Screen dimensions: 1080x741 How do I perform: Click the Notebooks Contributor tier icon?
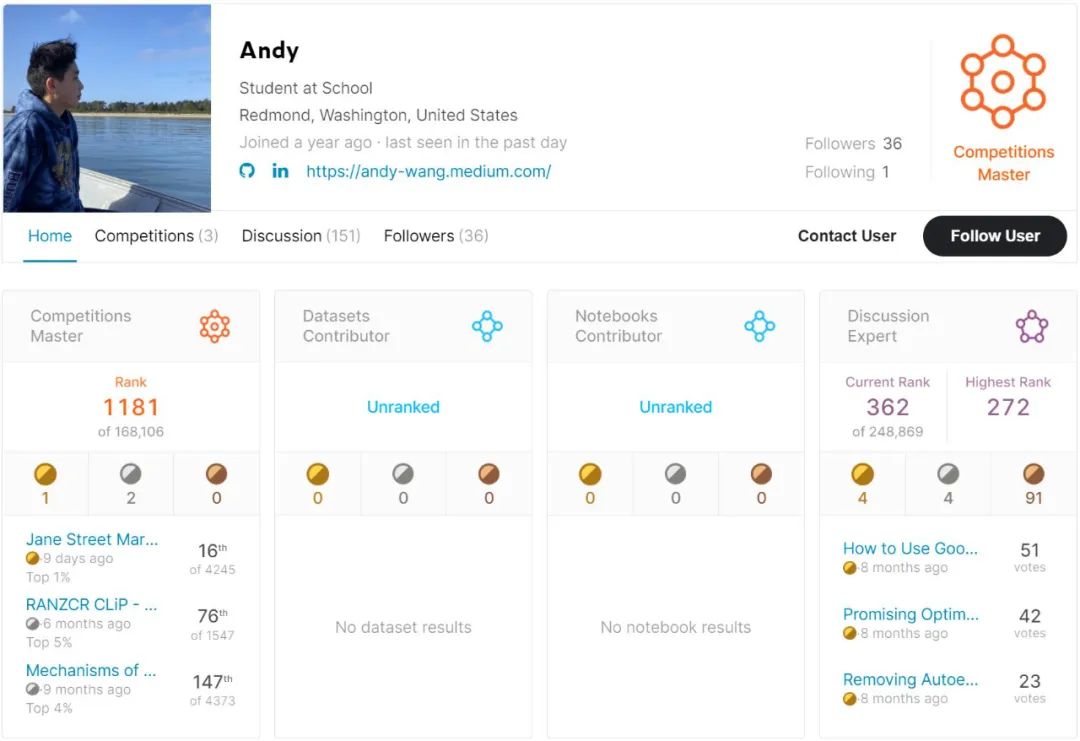760,326
